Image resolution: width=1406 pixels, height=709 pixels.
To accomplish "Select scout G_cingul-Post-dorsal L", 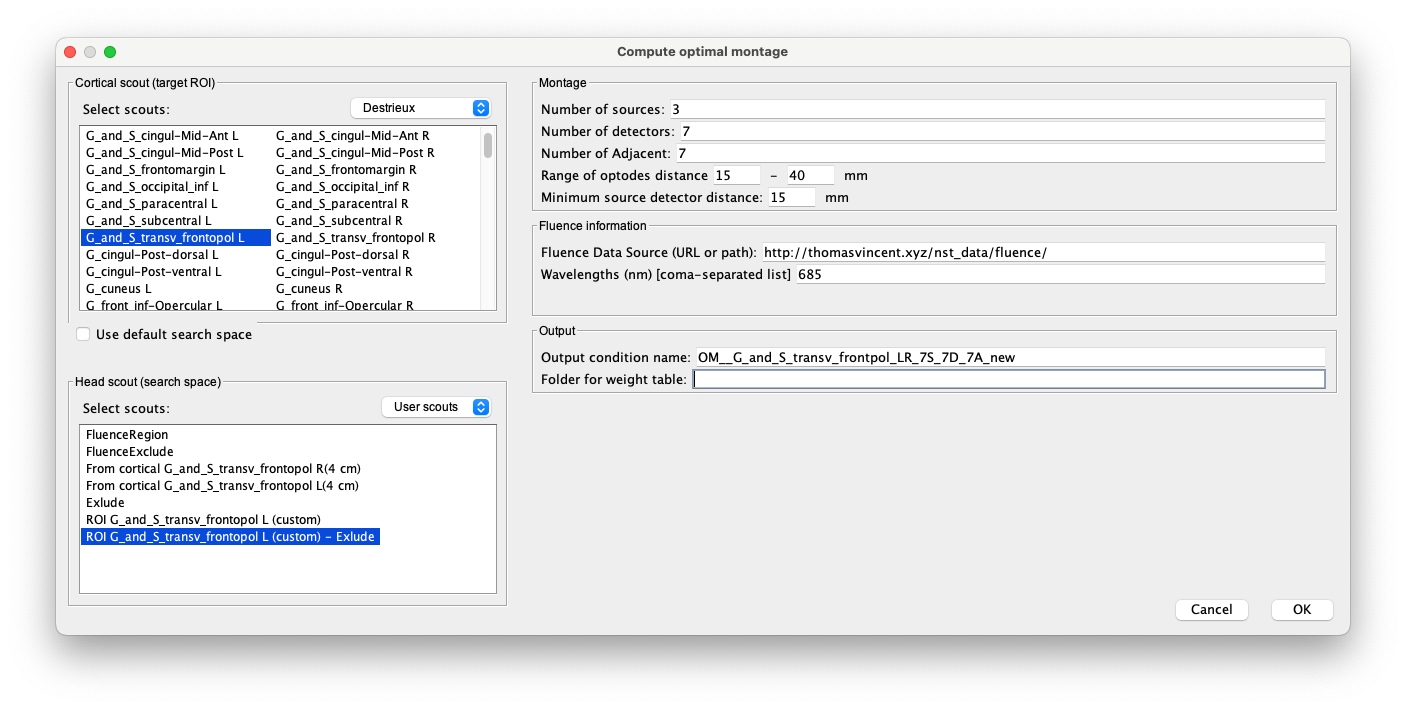I will coord(152,255).
